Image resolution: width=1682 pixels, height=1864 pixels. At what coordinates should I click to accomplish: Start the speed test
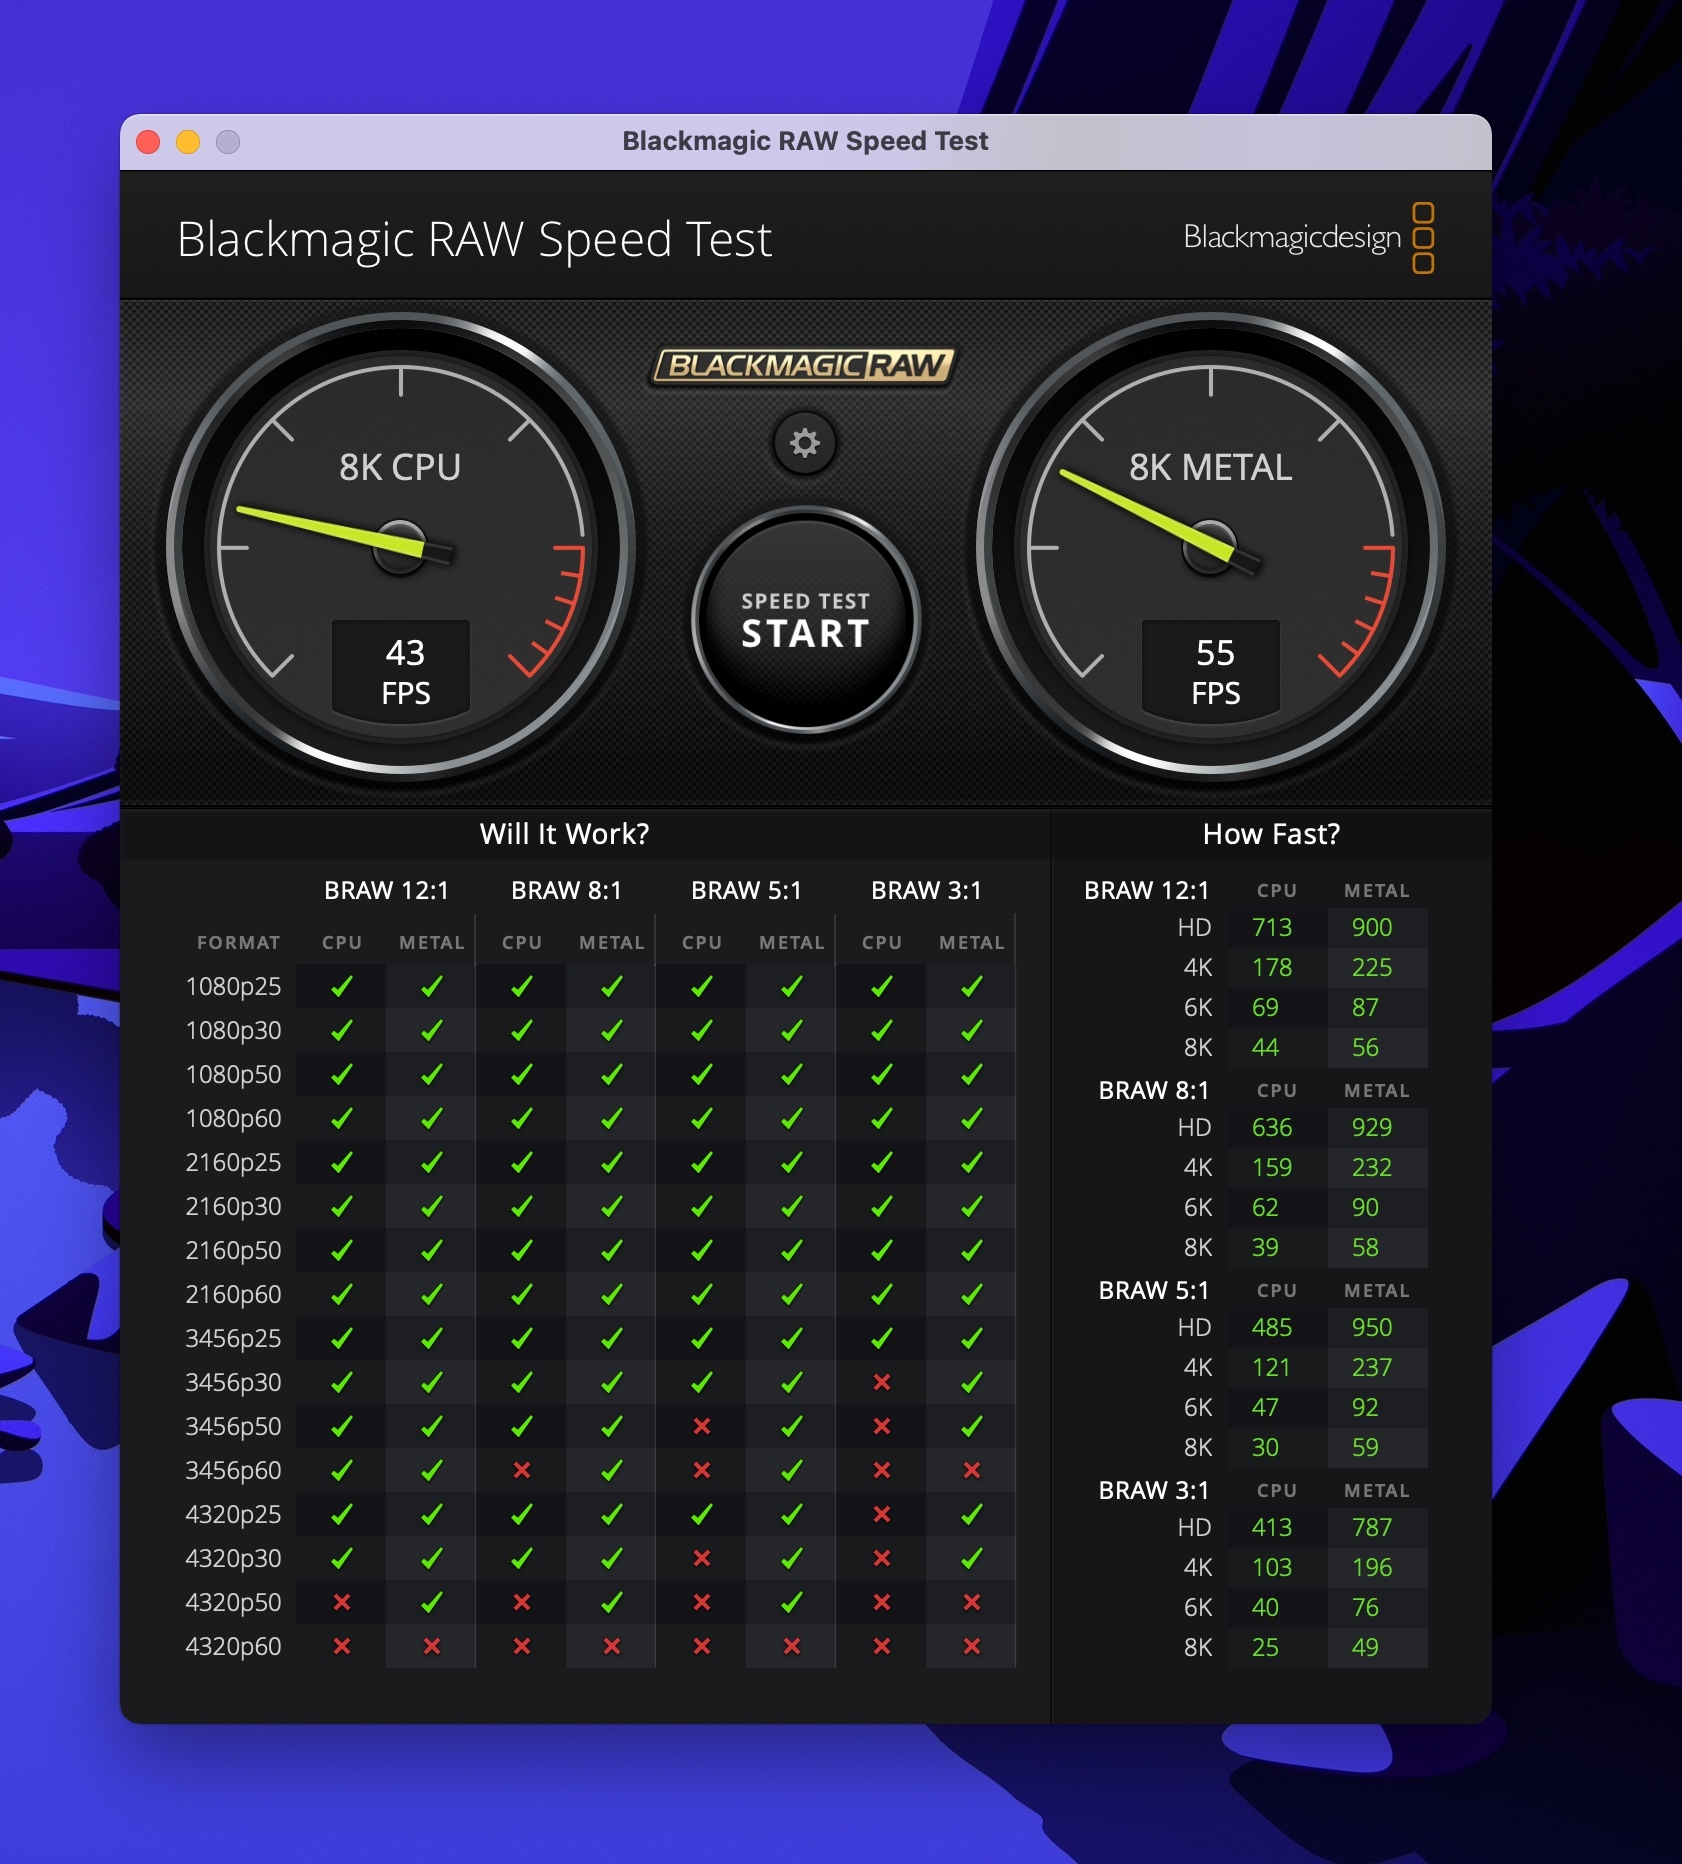805,620
